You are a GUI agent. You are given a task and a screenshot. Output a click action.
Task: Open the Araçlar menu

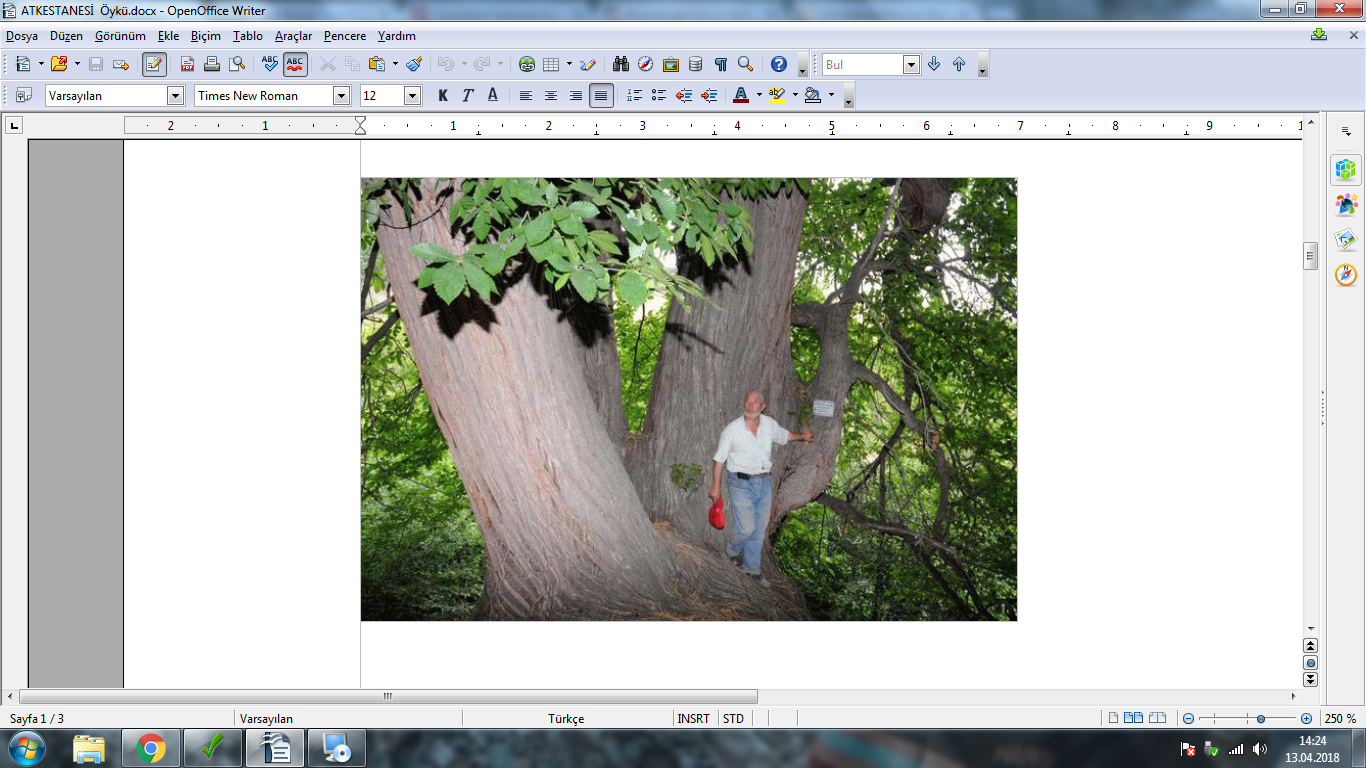(x=294, y=35)
